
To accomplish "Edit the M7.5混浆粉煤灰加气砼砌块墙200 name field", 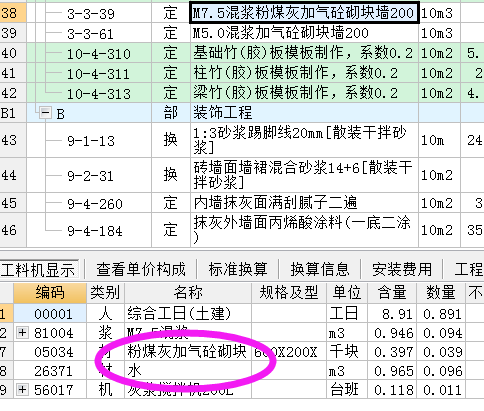I will click(x=304, y=13).
